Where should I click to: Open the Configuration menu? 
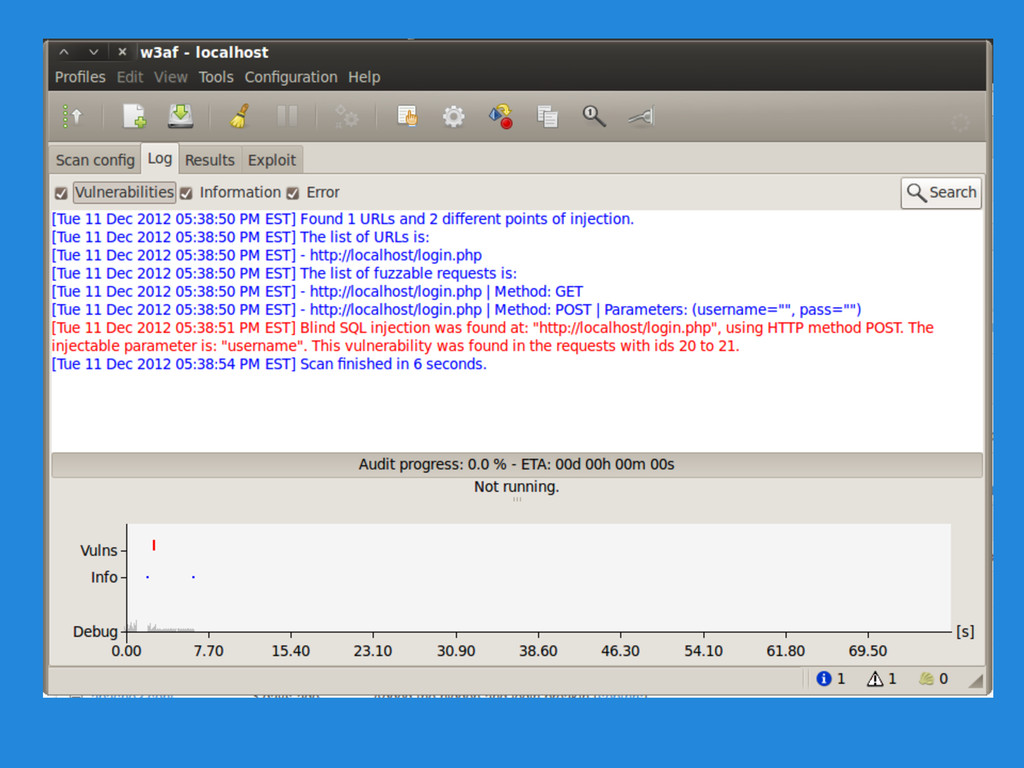tap(291, 77)
